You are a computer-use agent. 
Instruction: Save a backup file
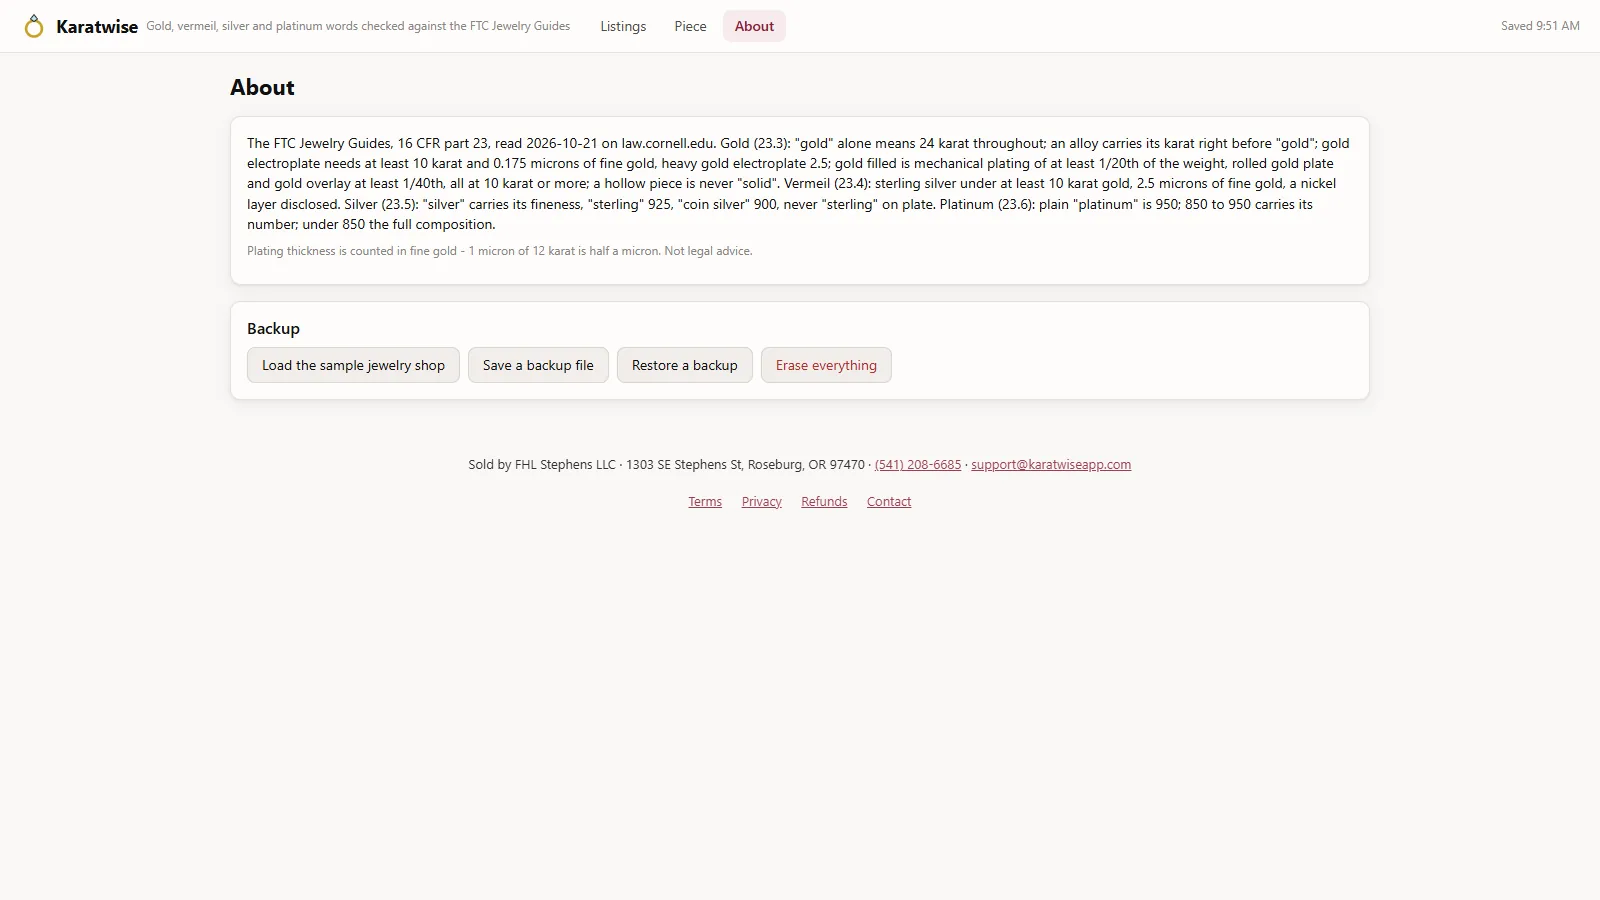538,365
